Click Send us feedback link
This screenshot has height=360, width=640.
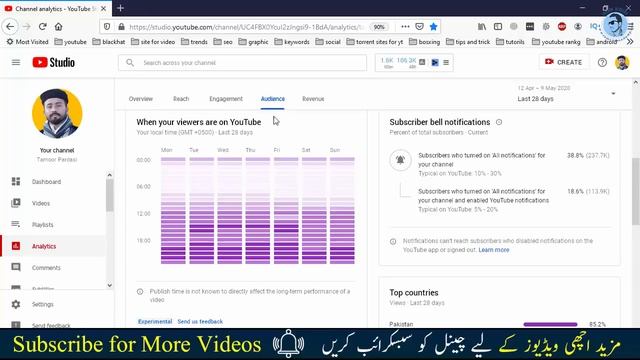coord(200,322)
